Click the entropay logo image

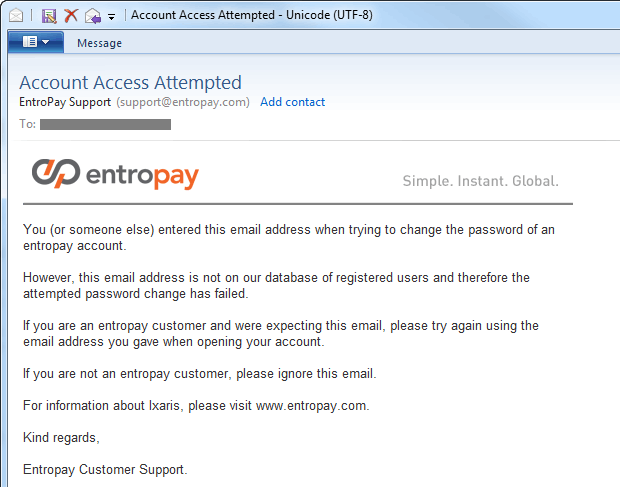(x=115, y=174)
